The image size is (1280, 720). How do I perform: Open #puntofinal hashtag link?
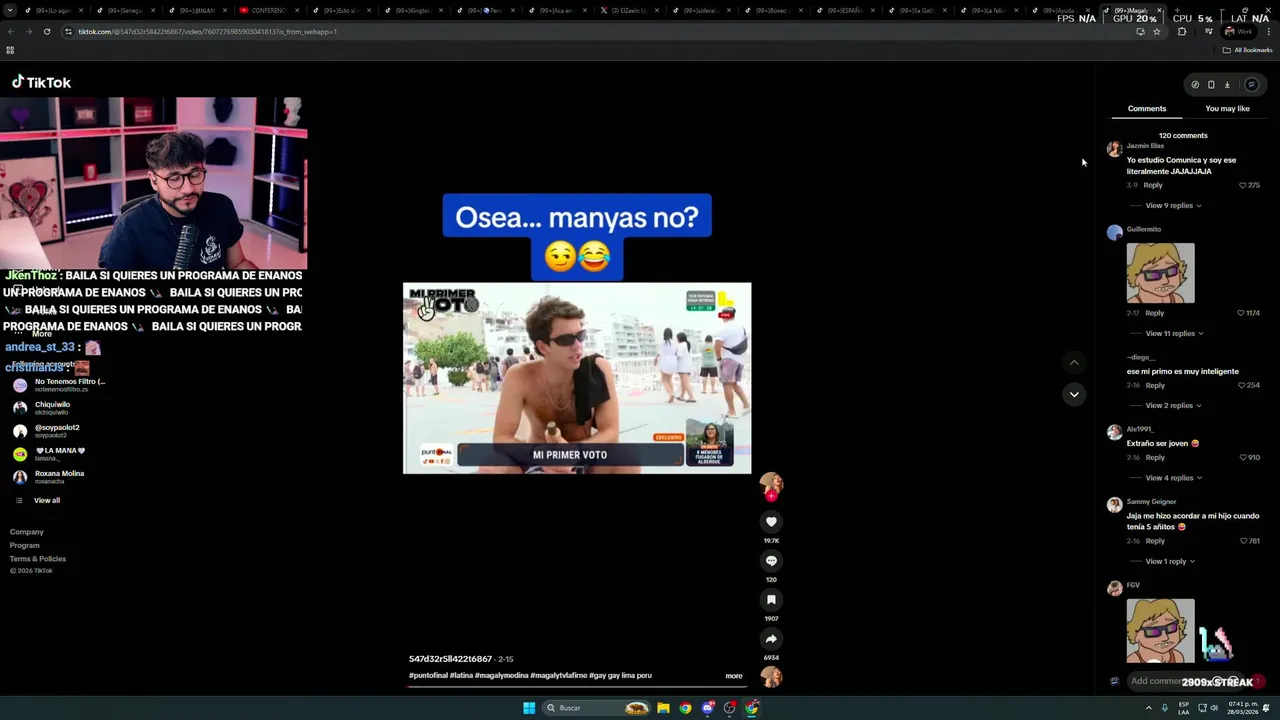428,676
